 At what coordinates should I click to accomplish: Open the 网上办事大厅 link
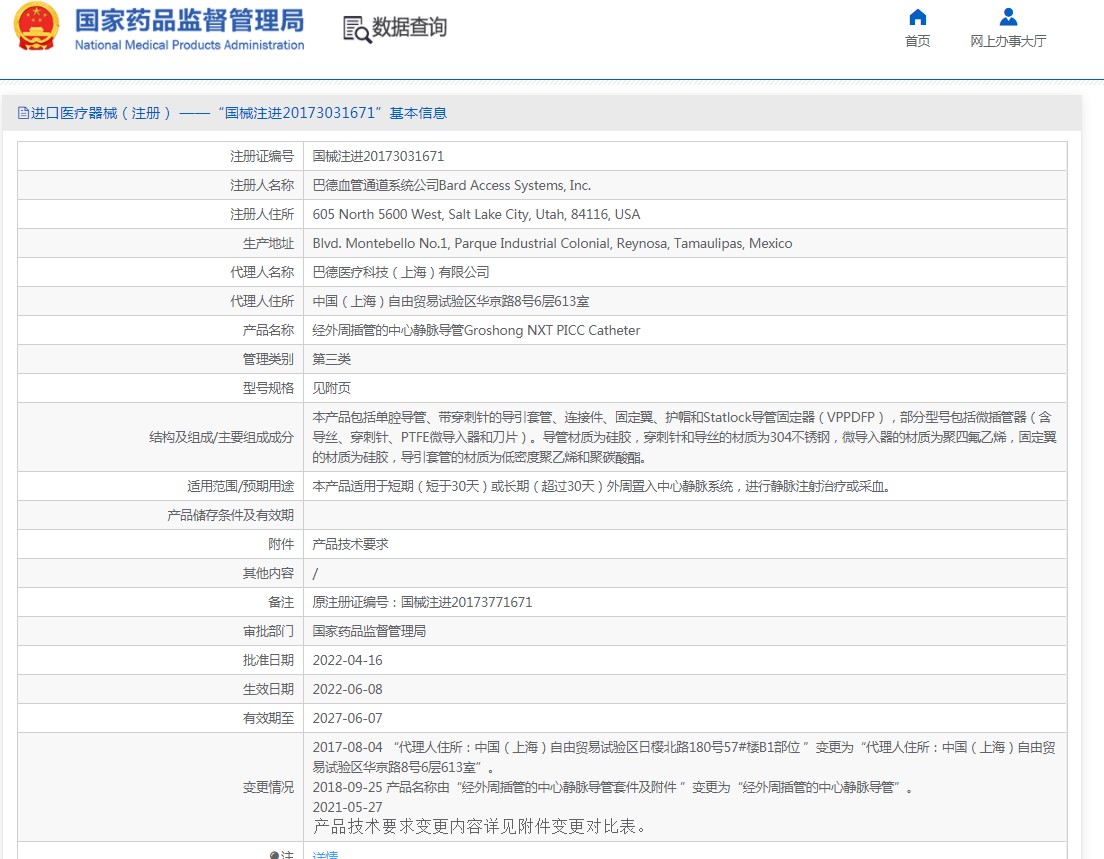(x=1008, y=42)
